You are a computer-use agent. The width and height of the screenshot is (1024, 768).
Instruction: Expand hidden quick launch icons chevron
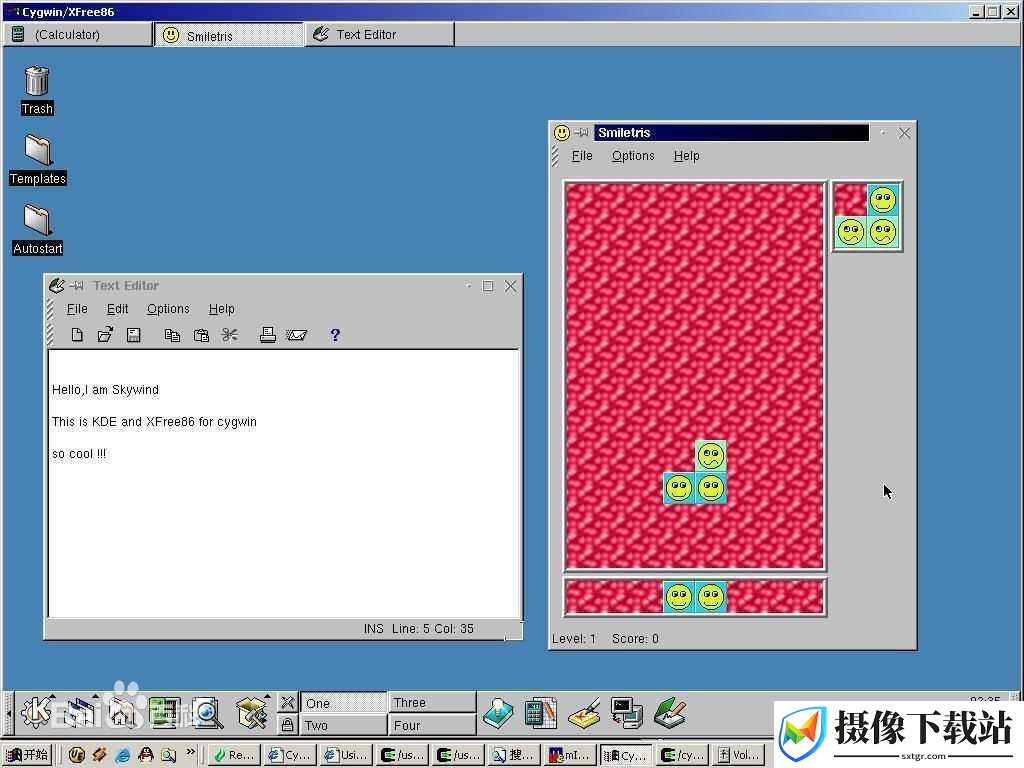pyautogui.click(x=191, y=752)
